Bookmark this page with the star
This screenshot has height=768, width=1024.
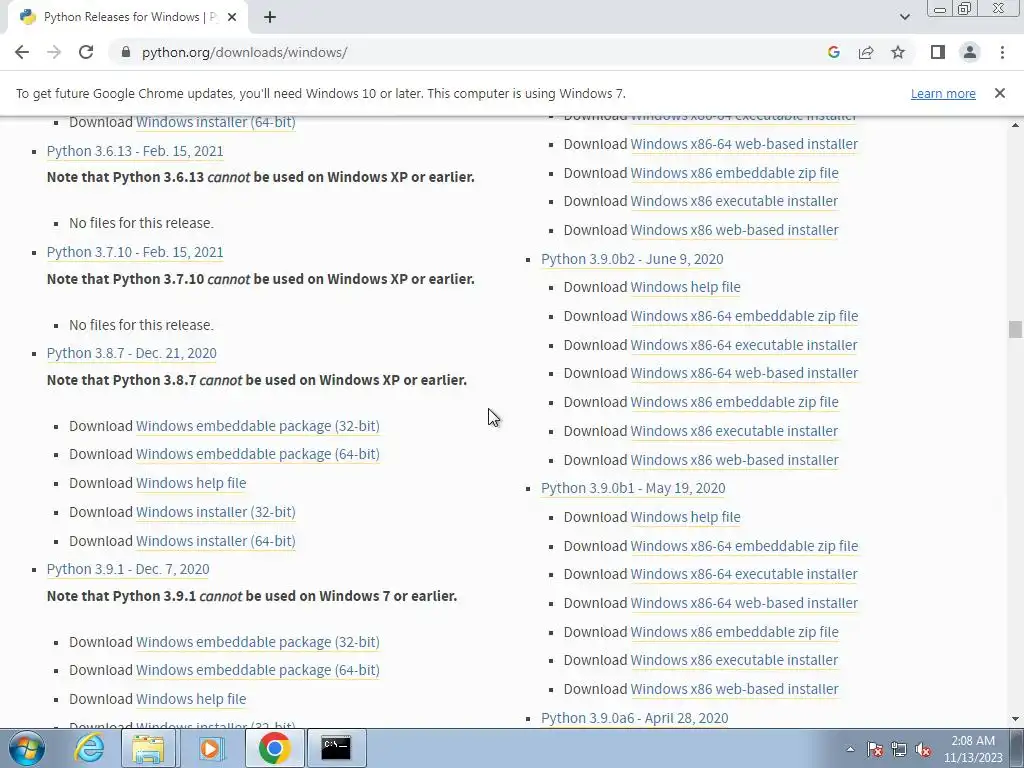[x=898, y=52]
